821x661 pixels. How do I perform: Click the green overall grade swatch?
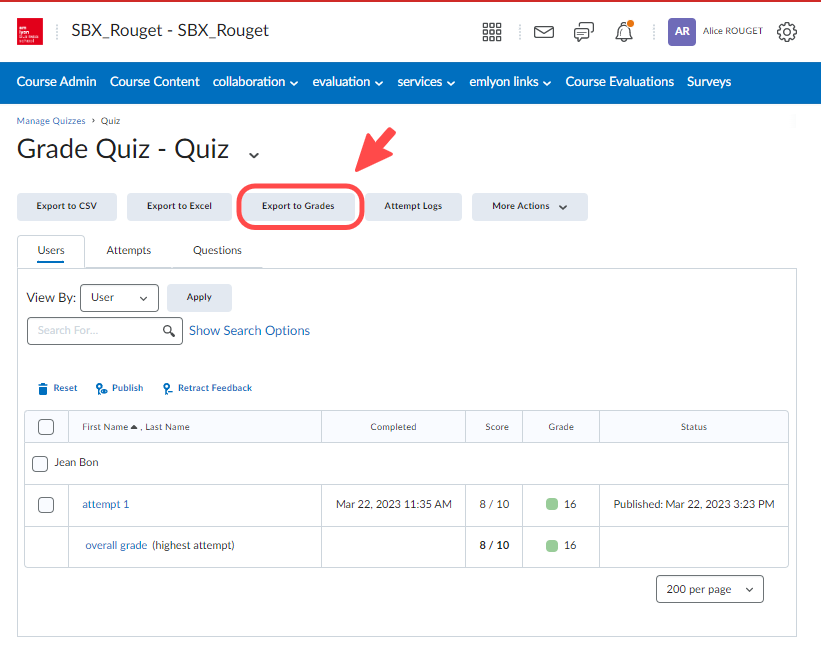tap(552, 546)
